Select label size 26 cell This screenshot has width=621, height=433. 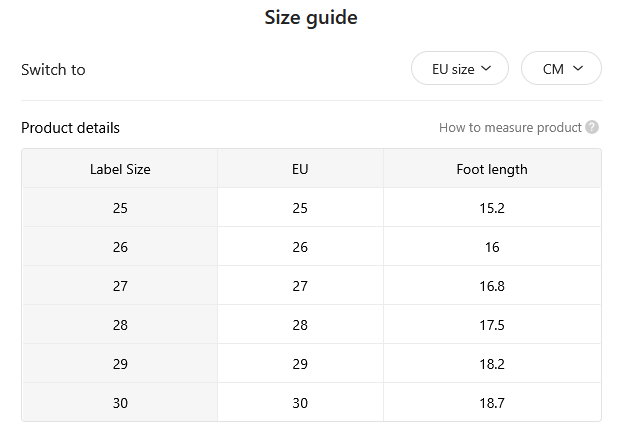(x=120, y=246)
